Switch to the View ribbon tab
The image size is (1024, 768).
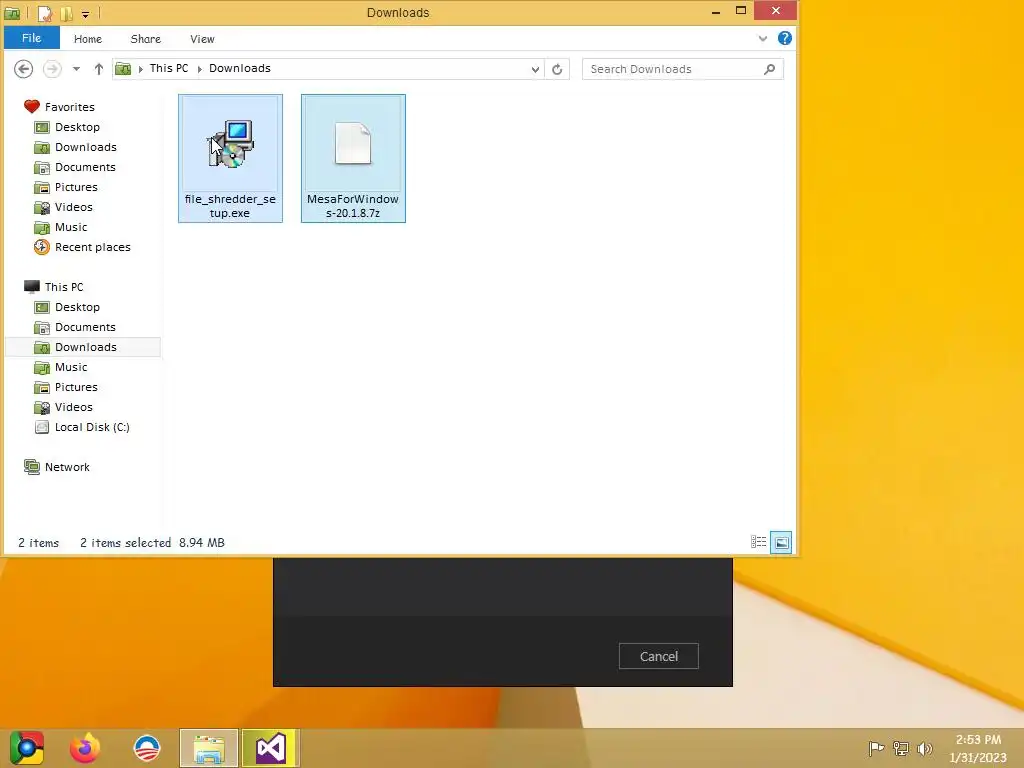pos(202,39)
